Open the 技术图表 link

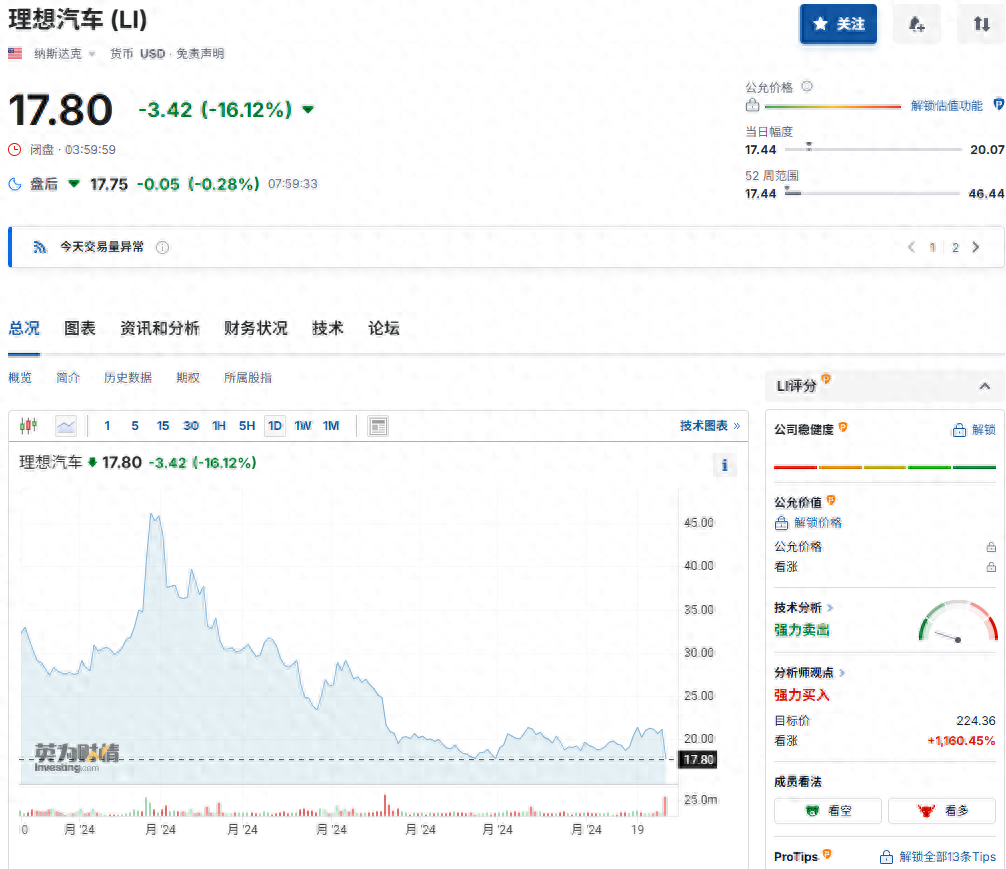pyautogui.click(x=710, y=426)
